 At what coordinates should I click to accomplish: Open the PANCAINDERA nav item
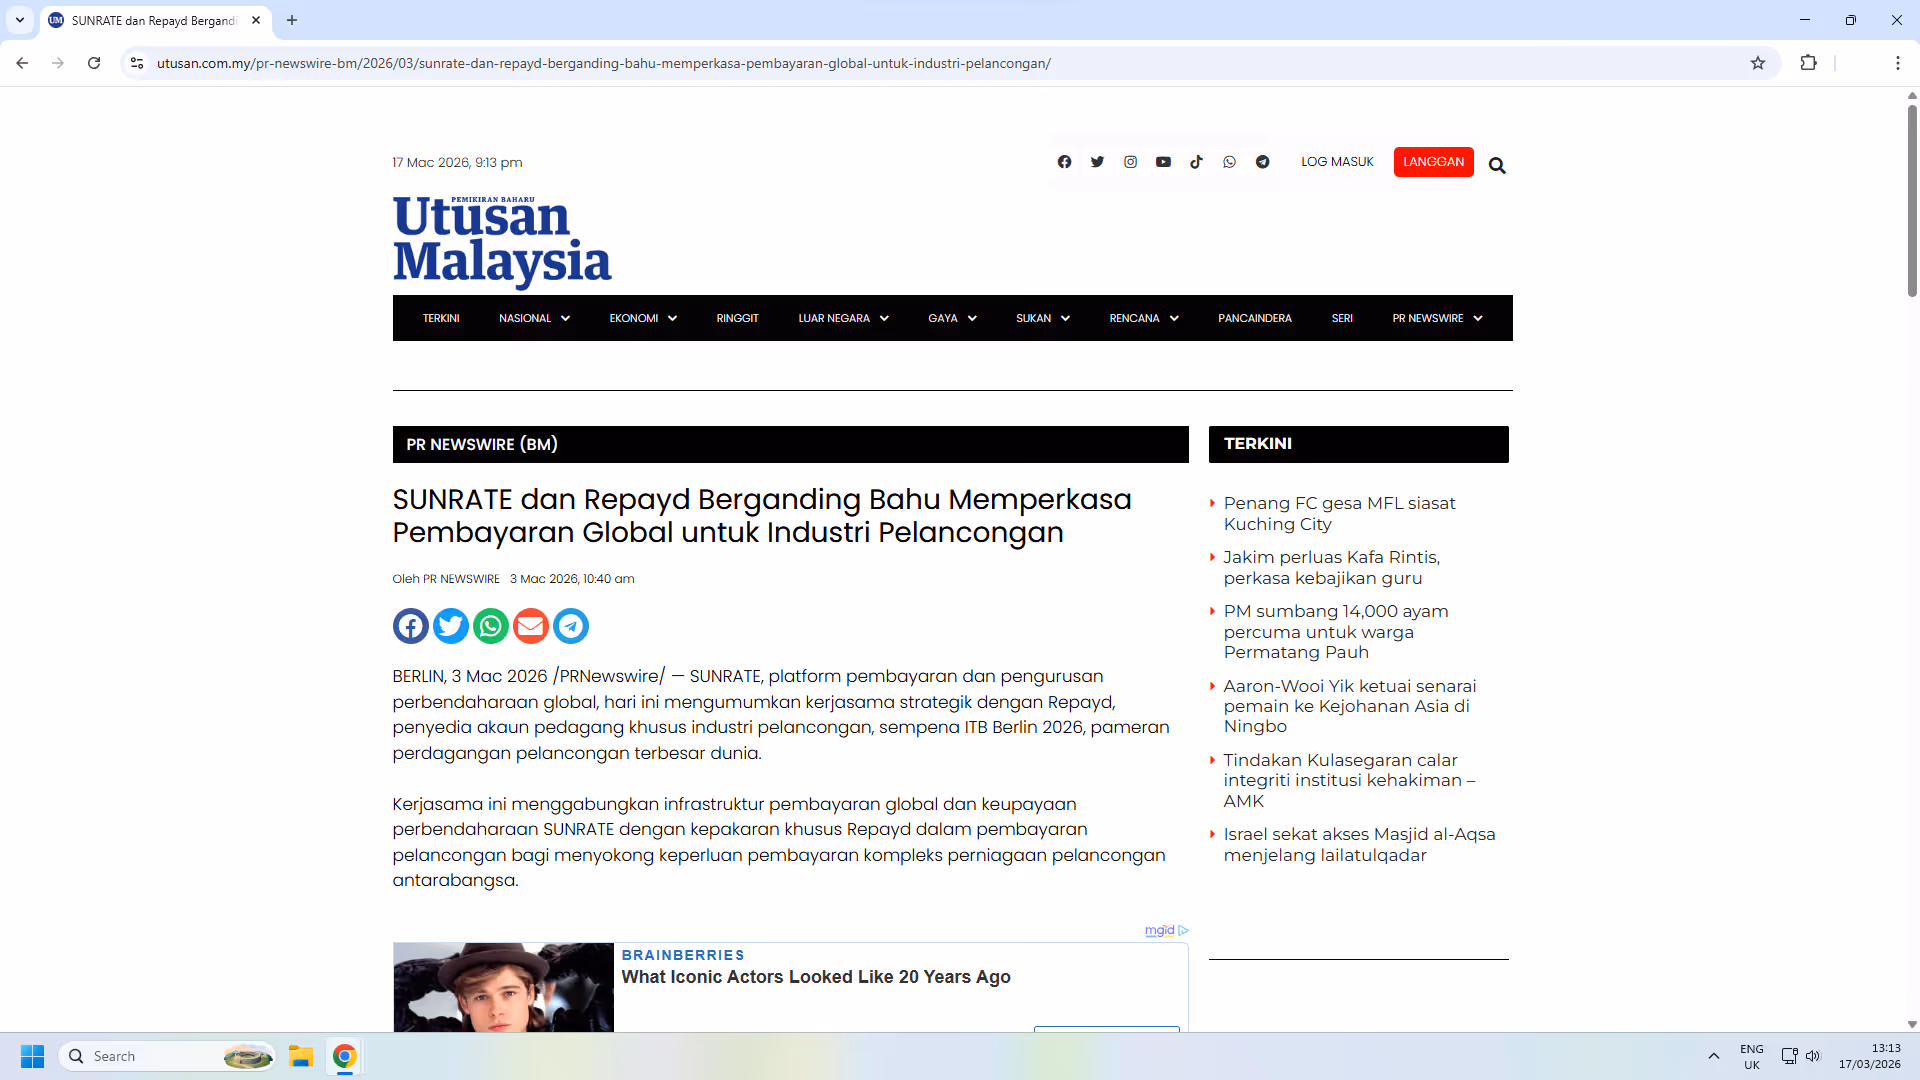coord(1254,318)
